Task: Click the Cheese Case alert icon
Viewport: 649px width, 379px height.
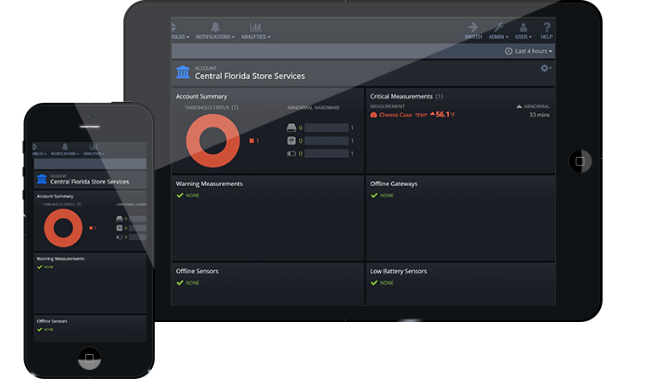Action: (373, 115)
